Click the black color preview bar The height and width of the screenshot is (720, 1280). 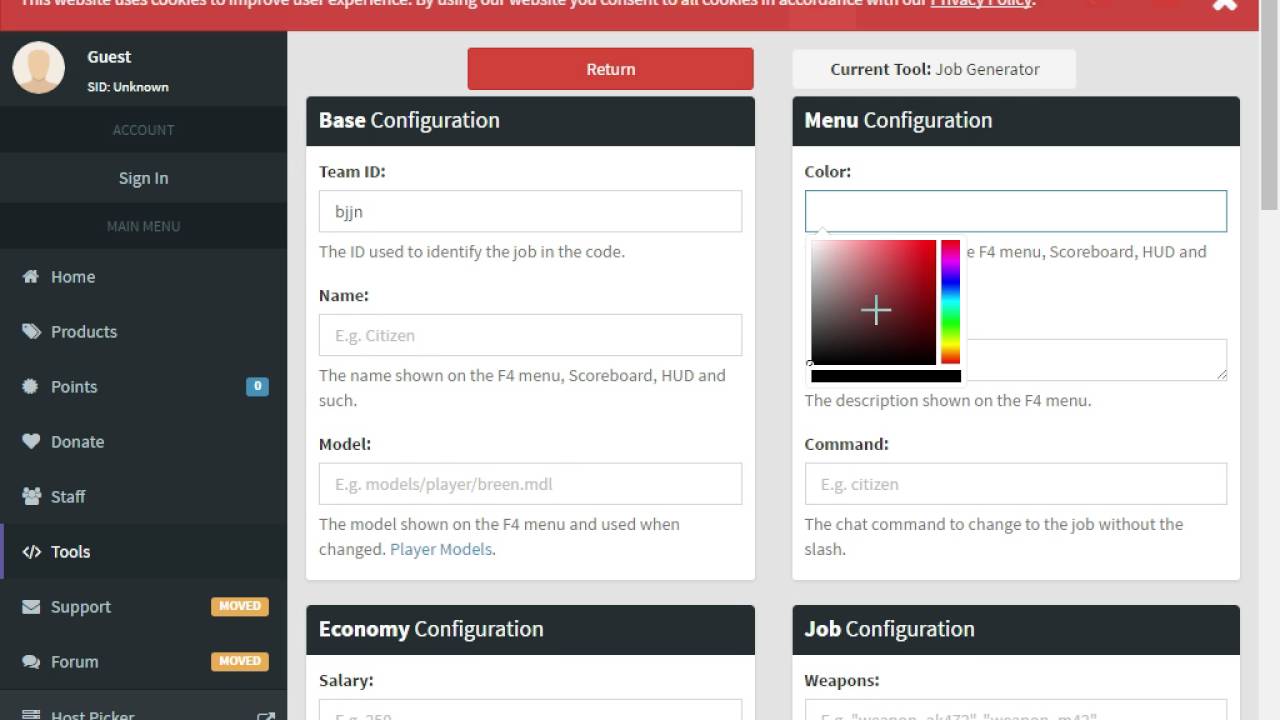[x=886, y=376]
